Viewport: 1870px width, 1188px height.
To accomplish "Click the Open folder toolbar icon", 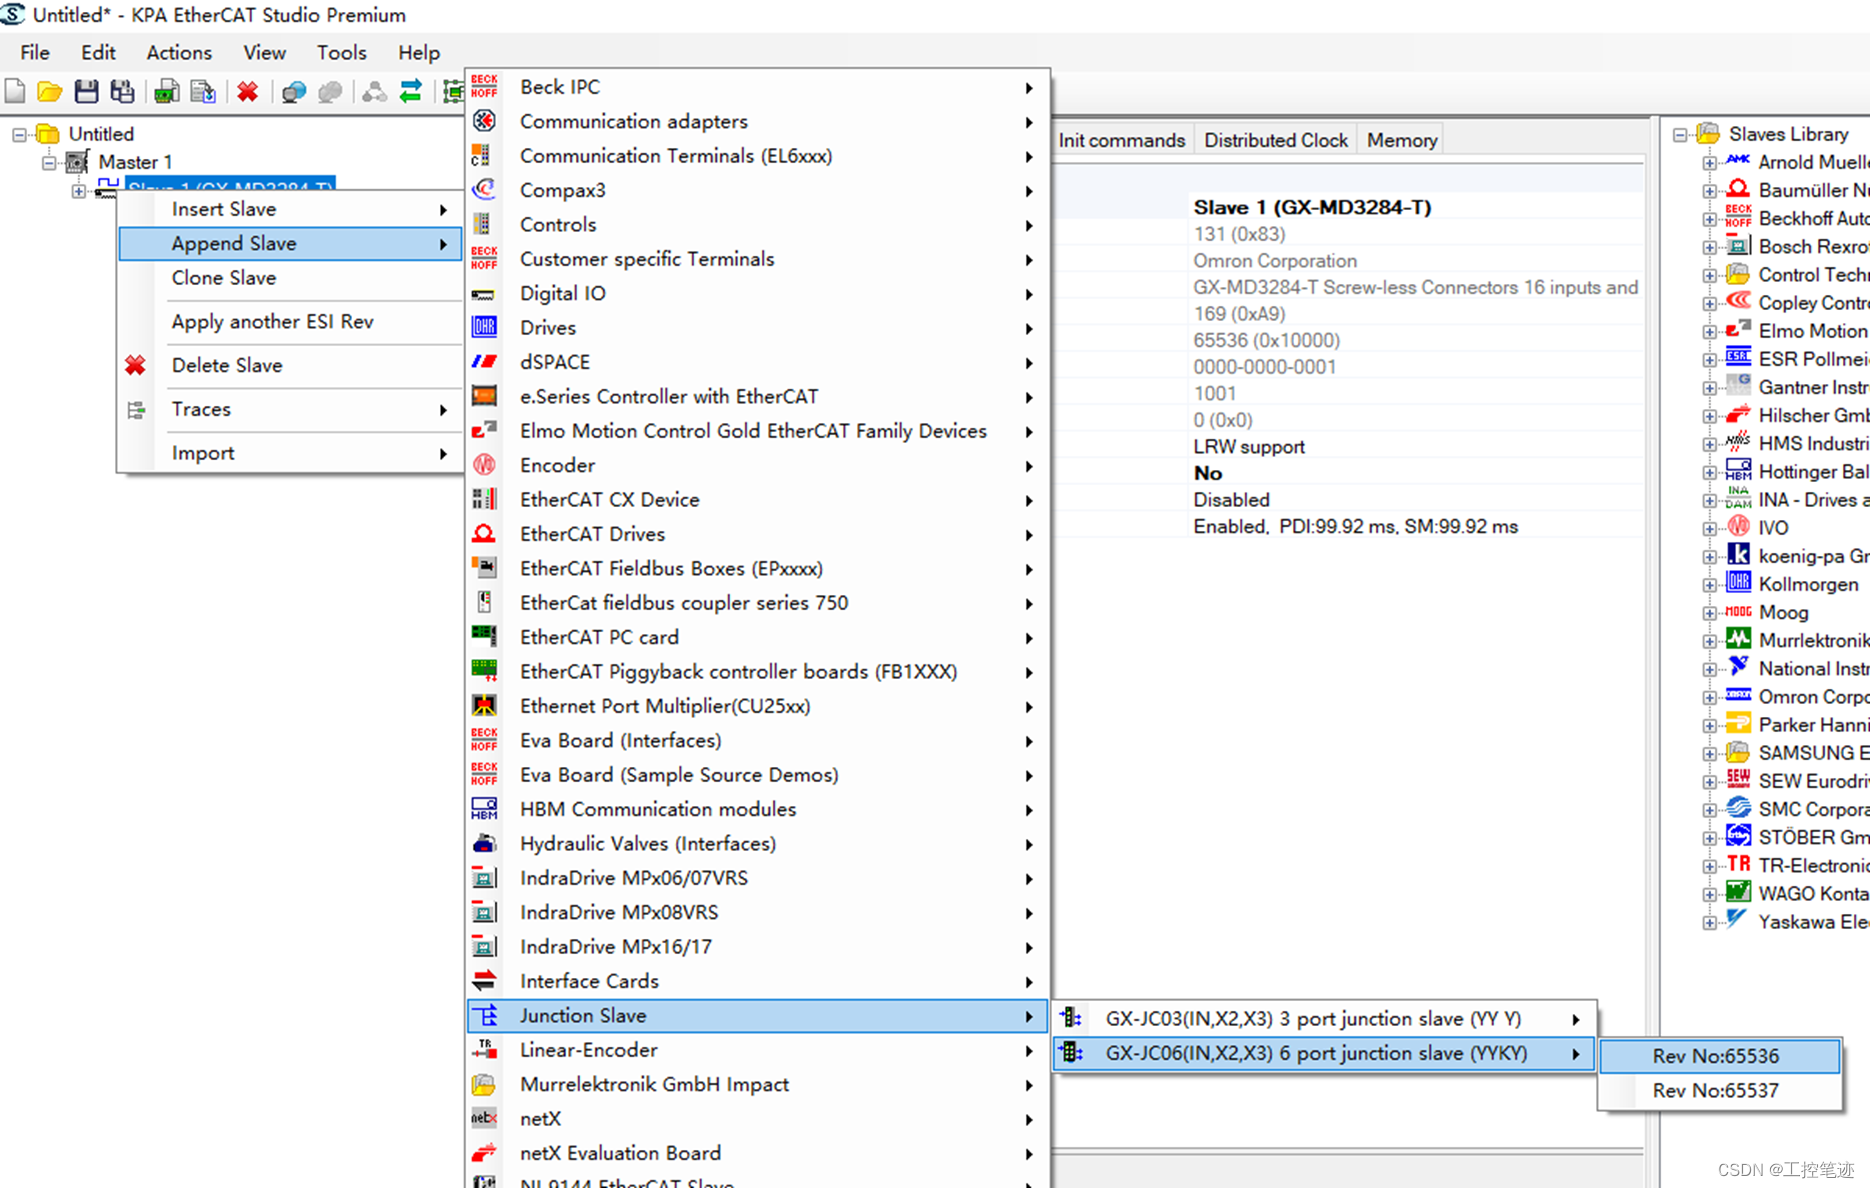I will click(49, 92).
